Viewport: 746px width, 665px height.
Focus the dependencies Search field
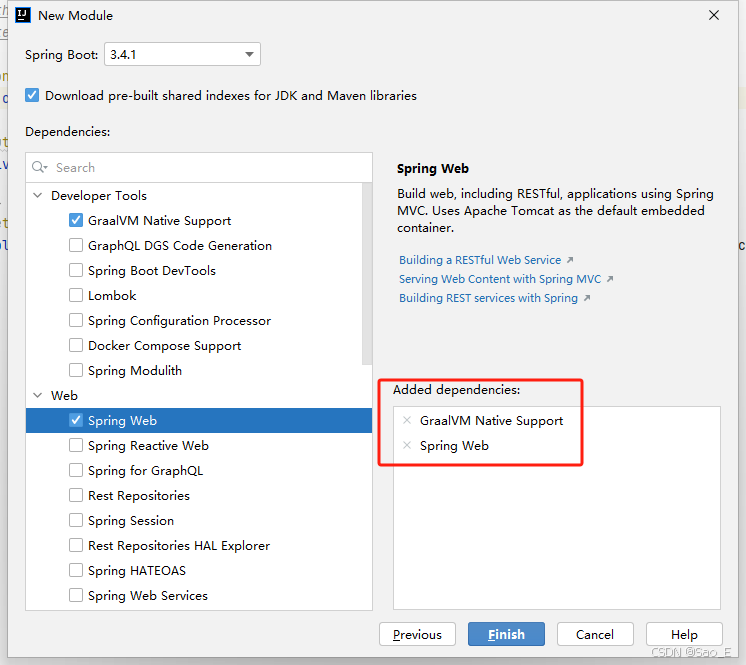tap(199, 167)
